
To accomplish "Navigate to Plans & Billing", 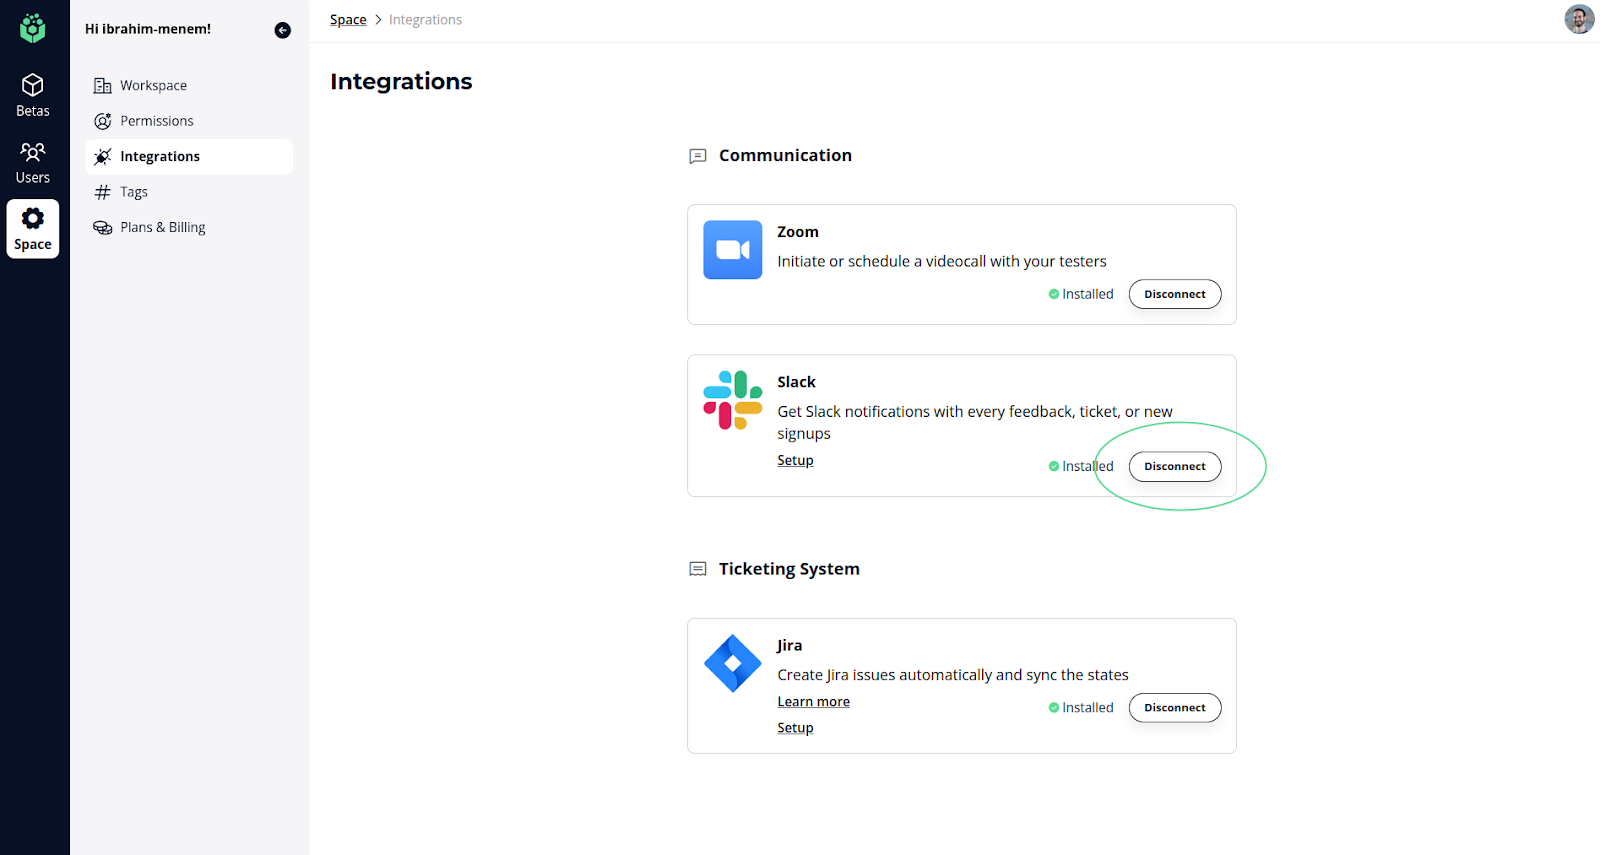I will click(x=162, y=228).
